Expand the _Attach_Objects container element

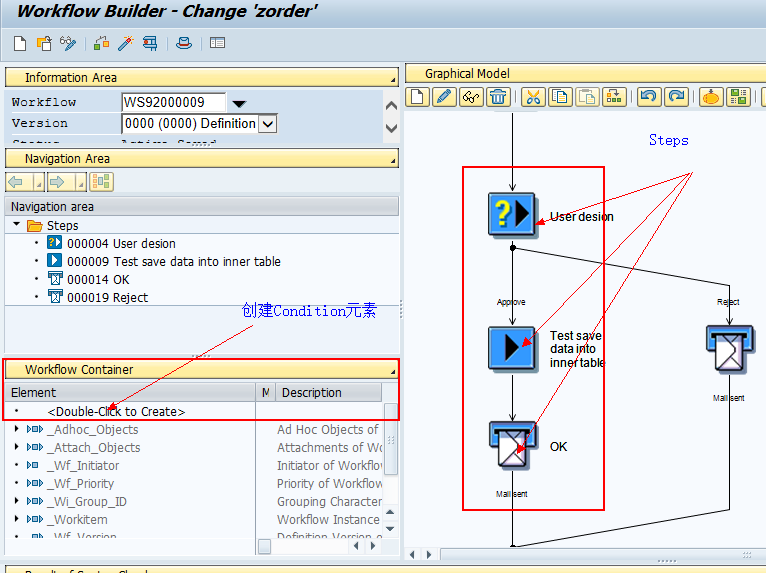[x=17, y=447]
